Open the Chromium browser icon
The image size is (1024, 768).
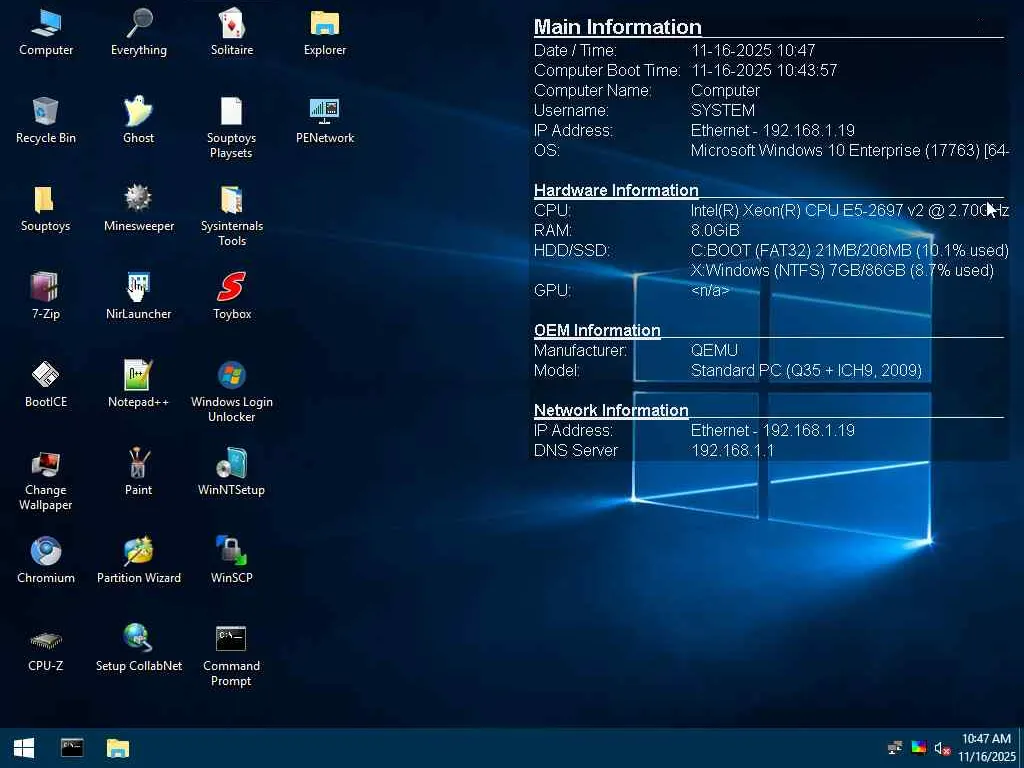(x=46, y=560)
